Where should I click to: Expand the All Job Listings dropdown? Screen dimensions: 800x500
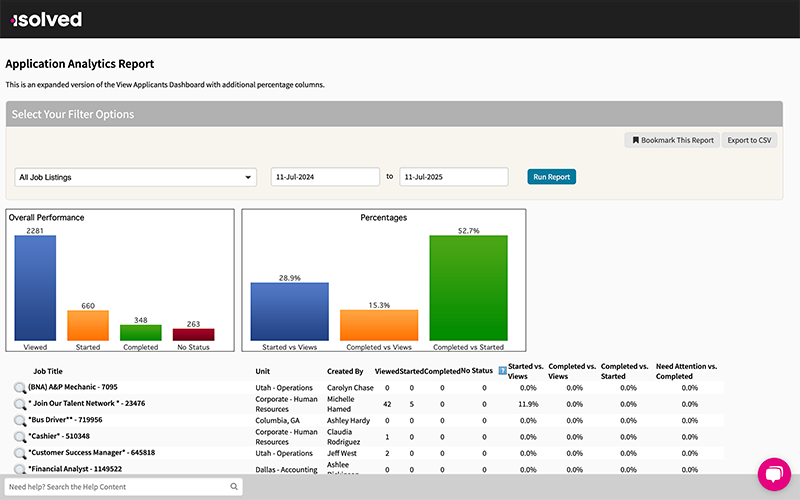pos(136,177)
